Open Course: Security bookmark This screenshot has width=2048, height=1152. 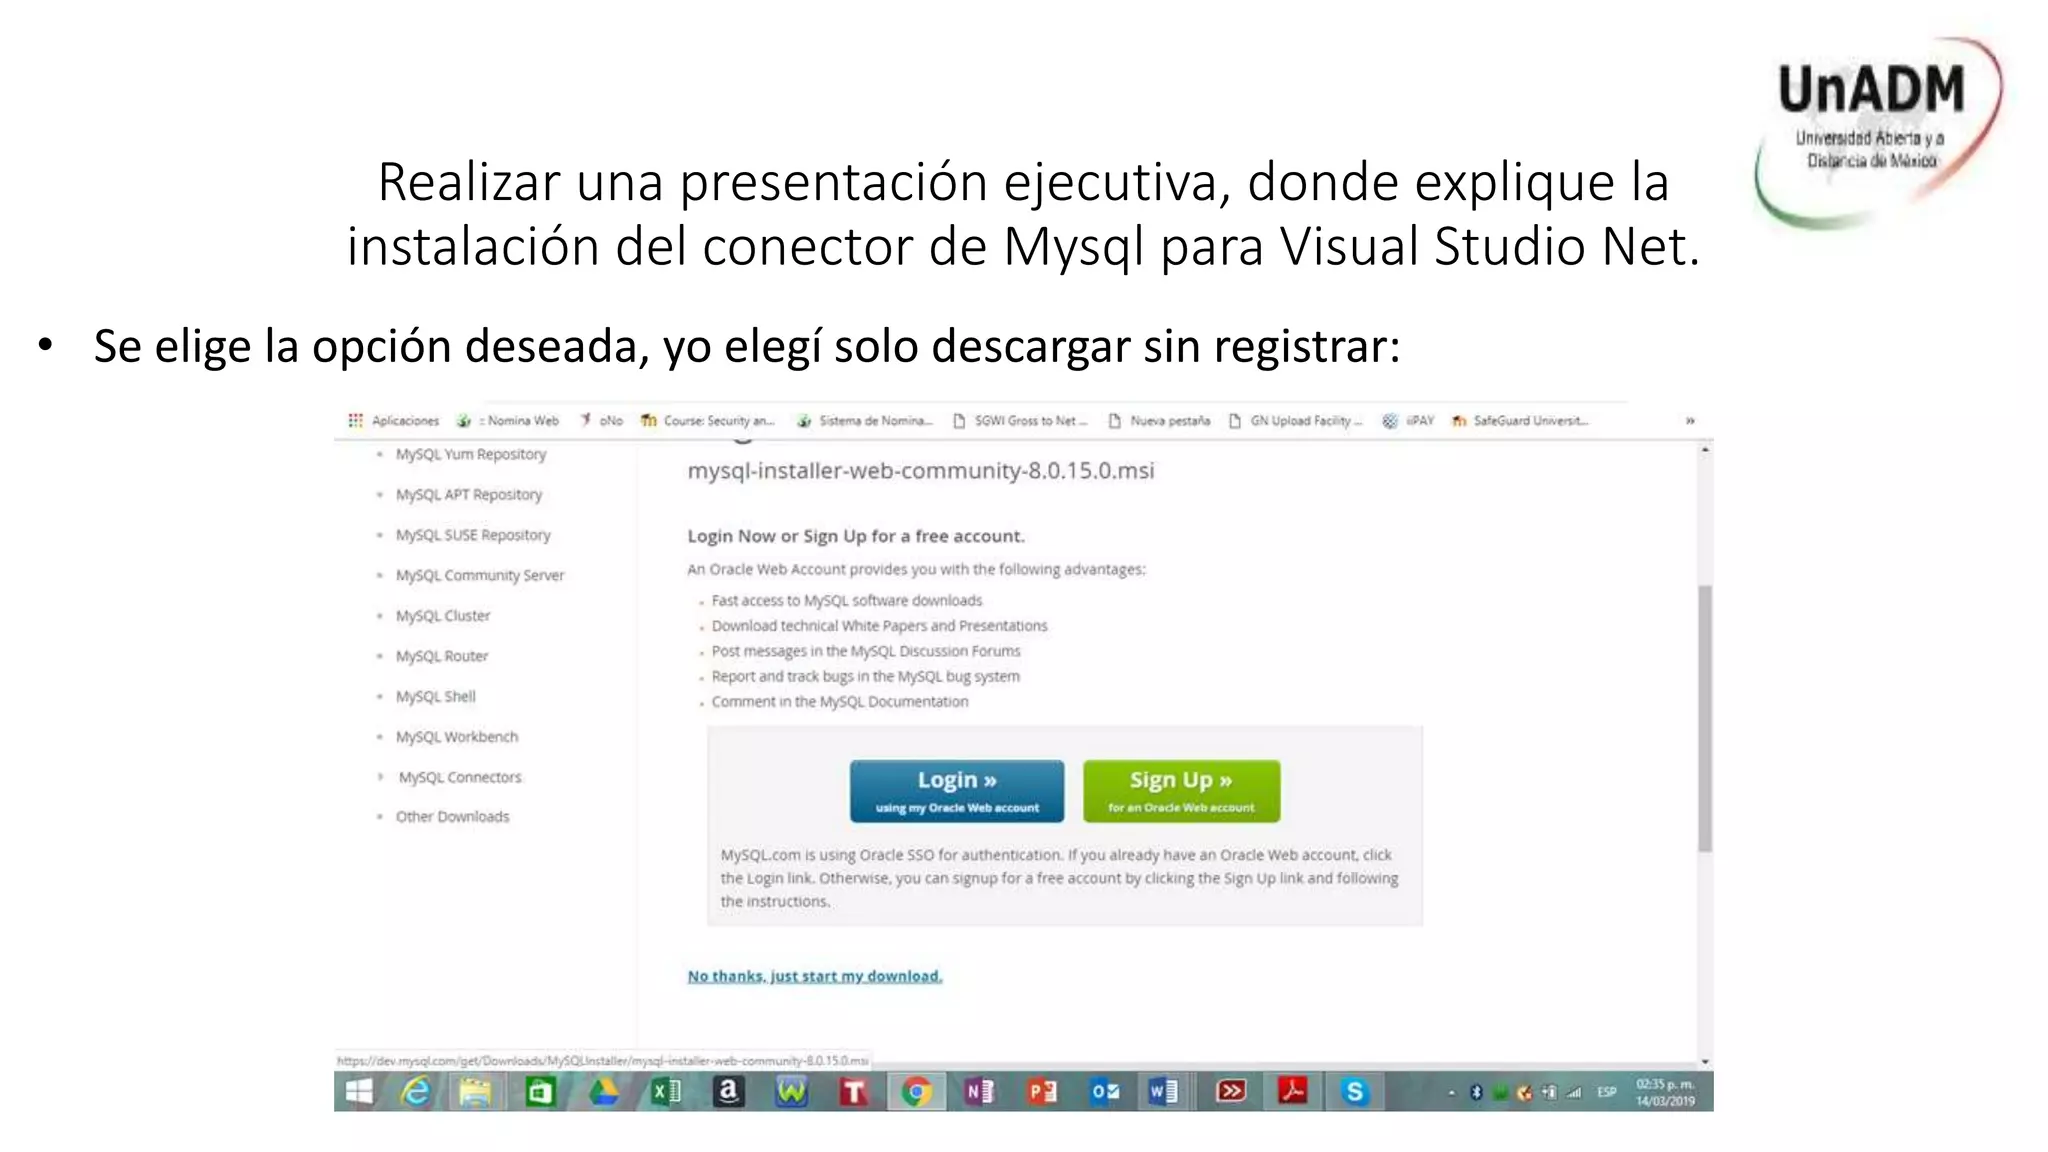[708, 421]
